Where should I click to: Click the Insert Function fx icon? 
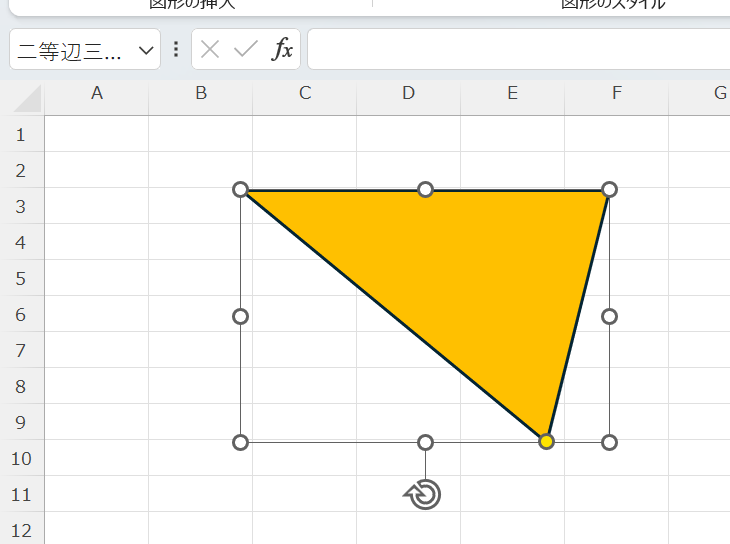[283, 49]
